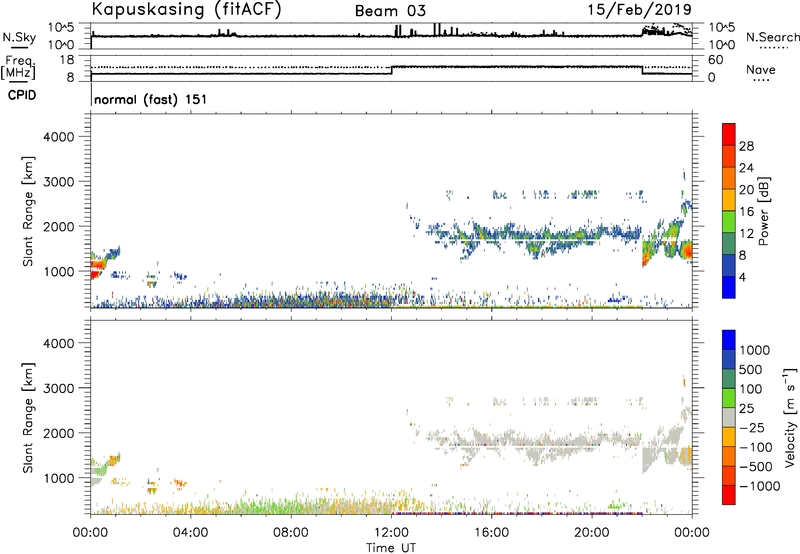
Task: Select the '−25' Velocity colorbar label
Action: (752, 427)
